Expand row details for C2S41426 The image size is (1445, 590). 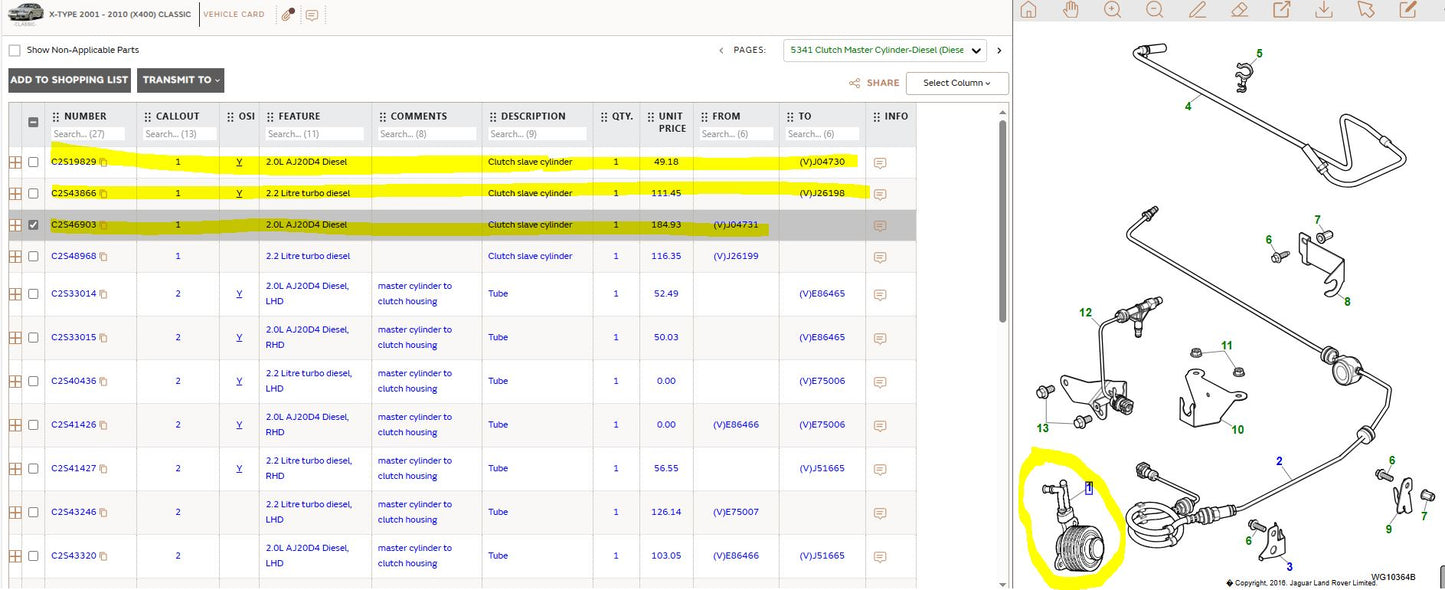pos(15,425)
